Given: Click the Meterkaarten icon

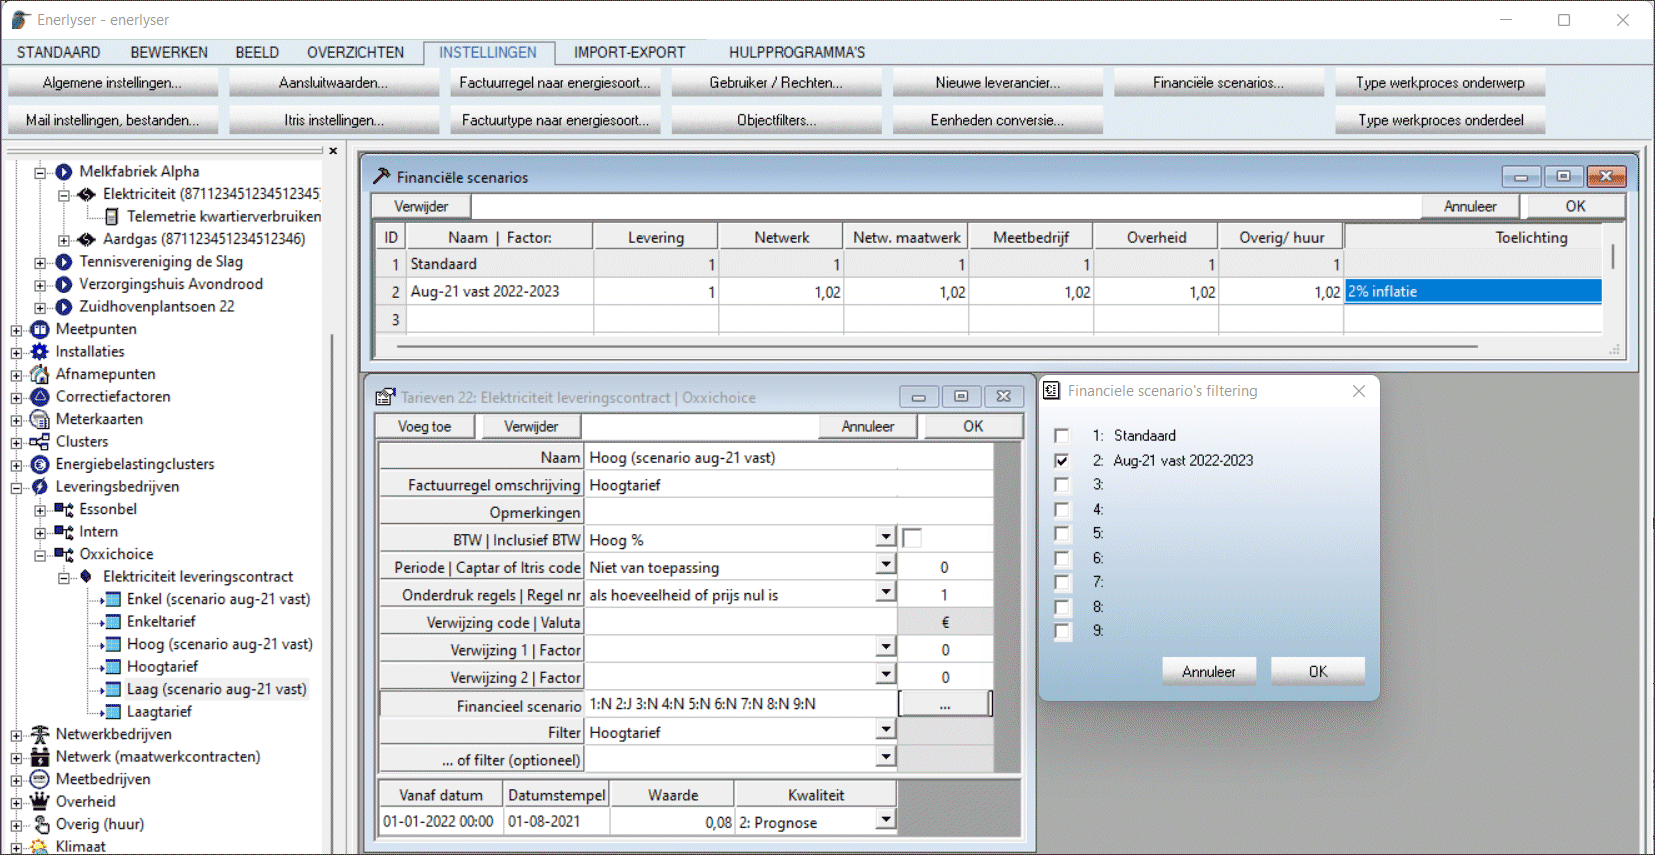Looking at the screenshot, I should click(40, 419).
